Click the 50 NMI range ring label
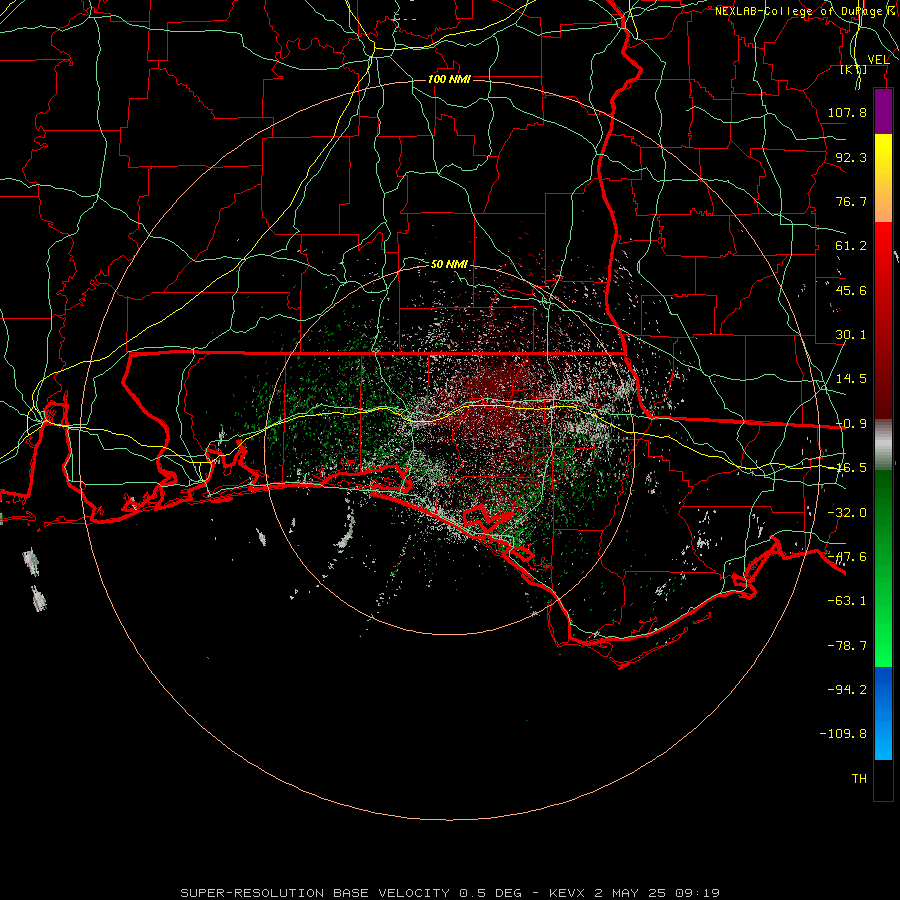Viewport: 900px width, 900px height. pyautogui.click(x=449, y=264)
